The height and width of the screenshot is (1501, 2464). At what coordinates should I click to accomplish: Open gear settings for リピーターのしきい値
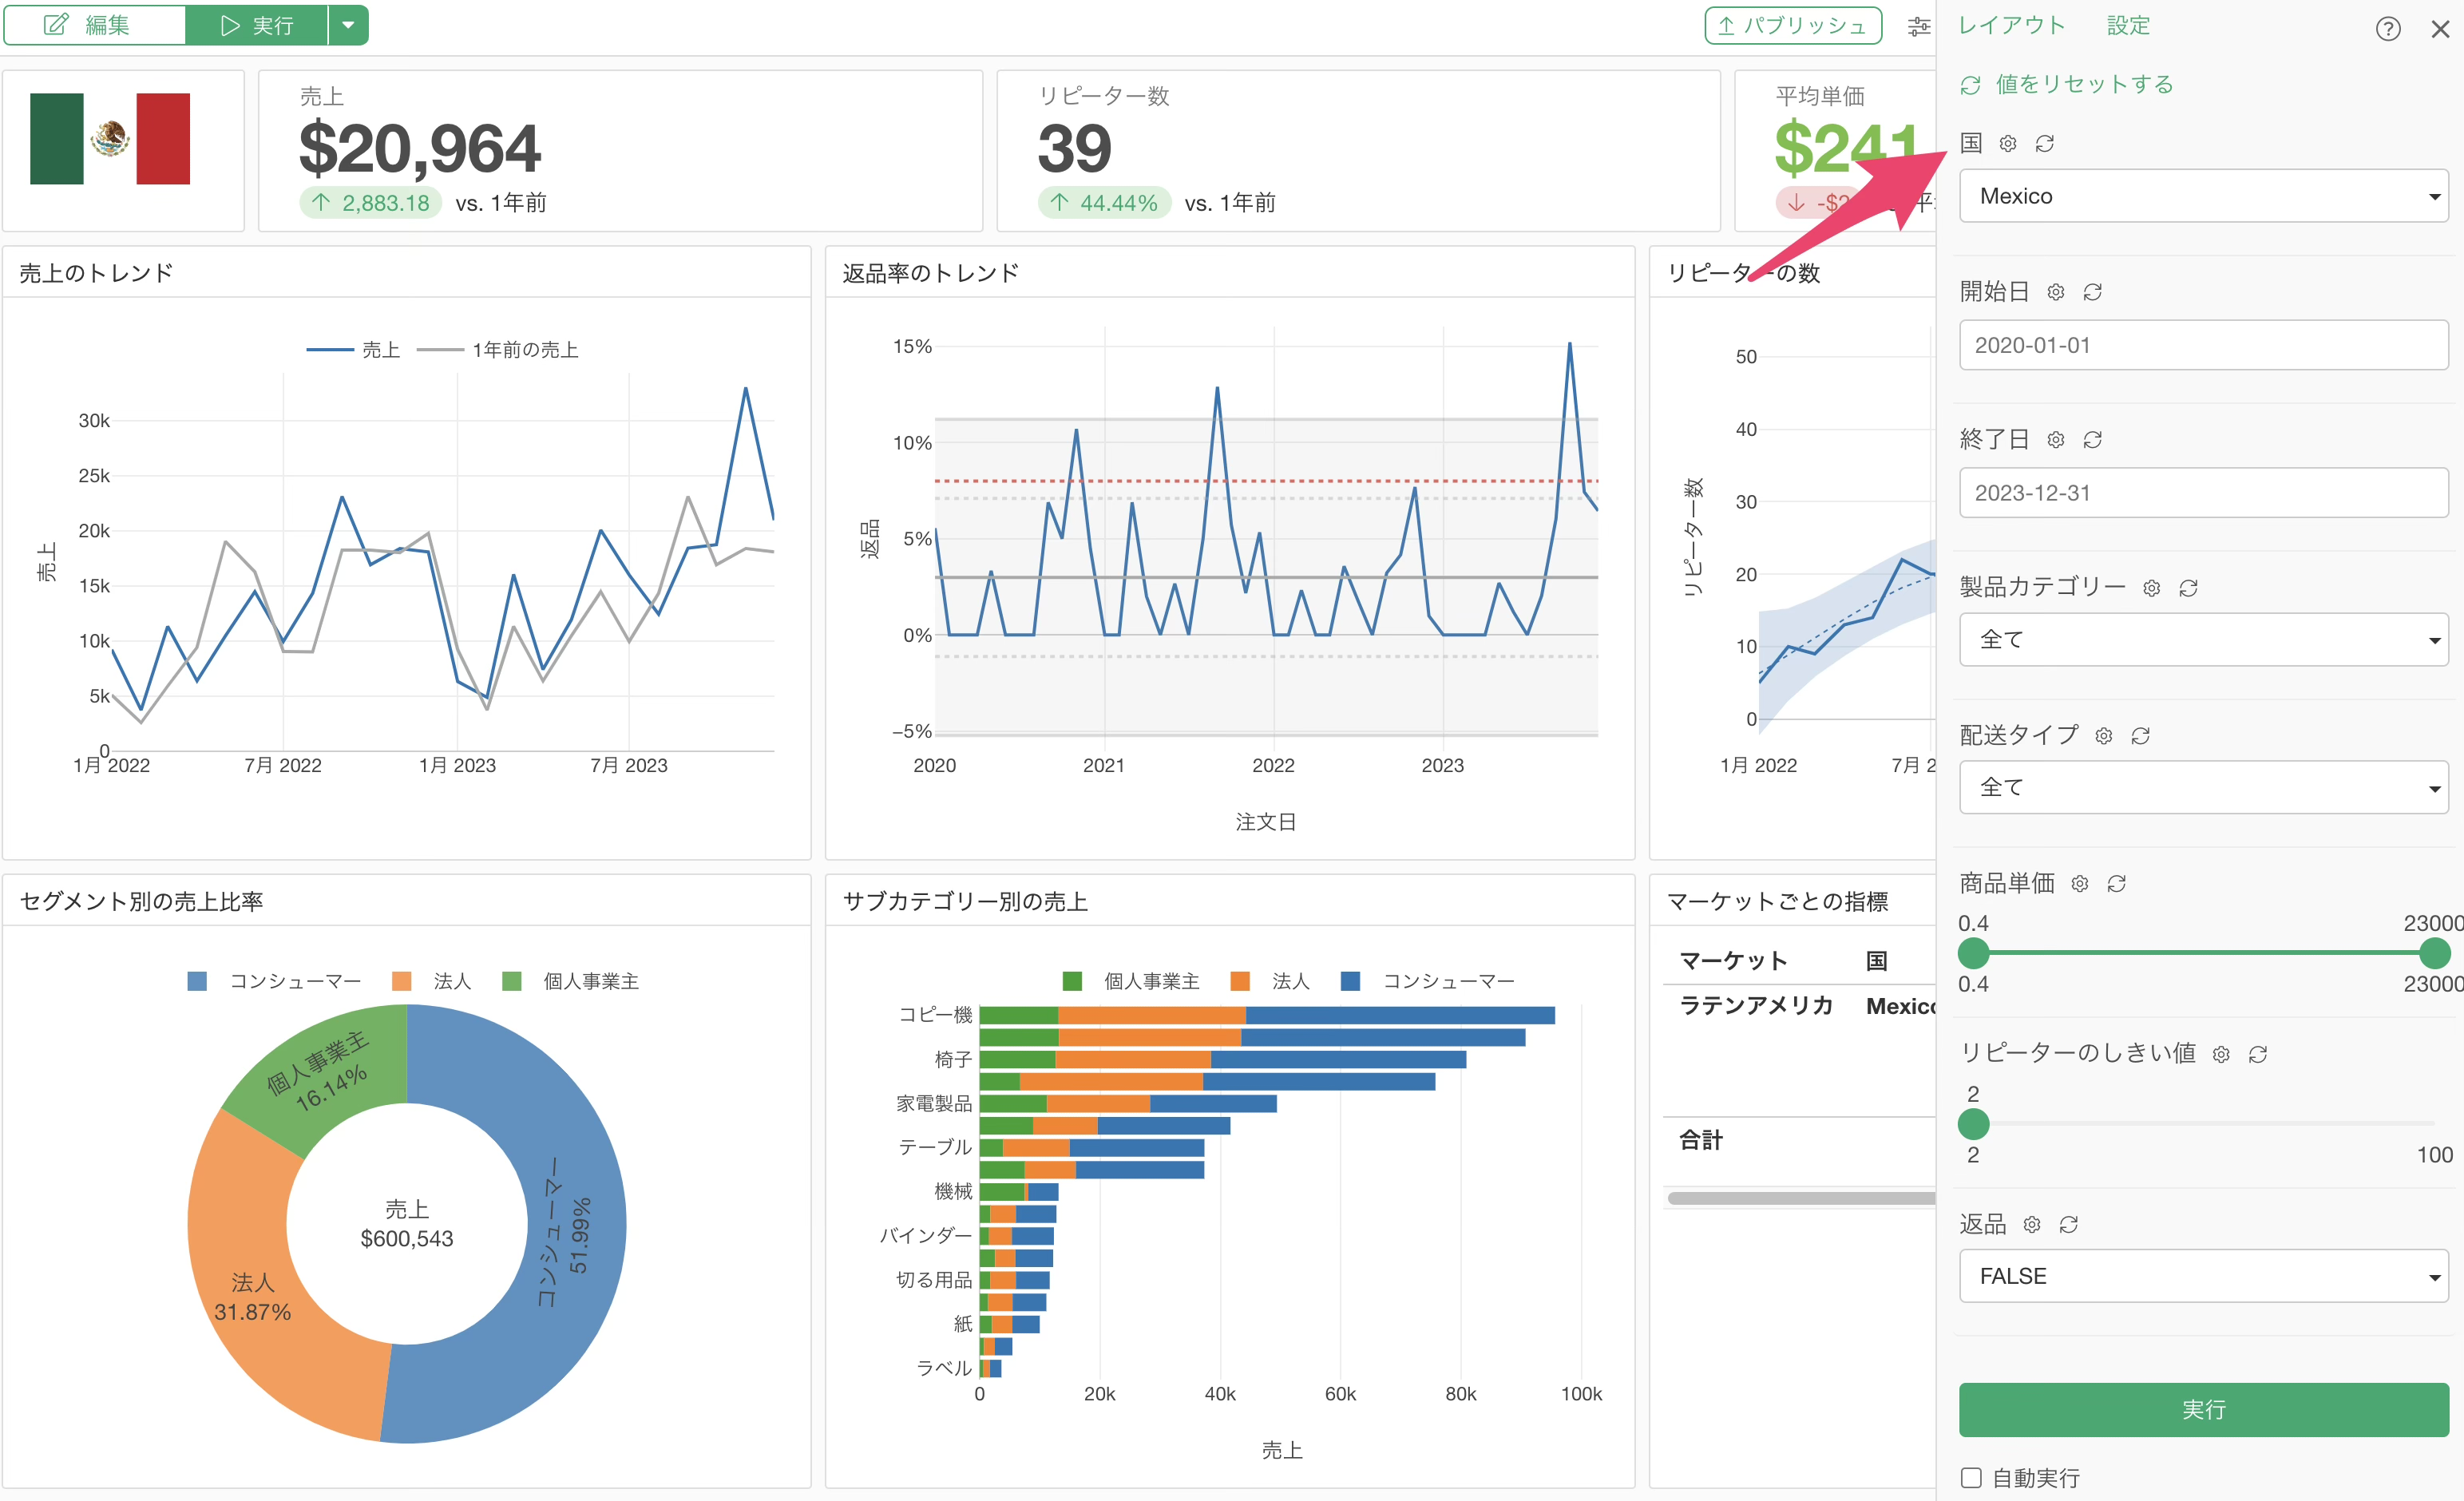(x=2220, y=1055)
